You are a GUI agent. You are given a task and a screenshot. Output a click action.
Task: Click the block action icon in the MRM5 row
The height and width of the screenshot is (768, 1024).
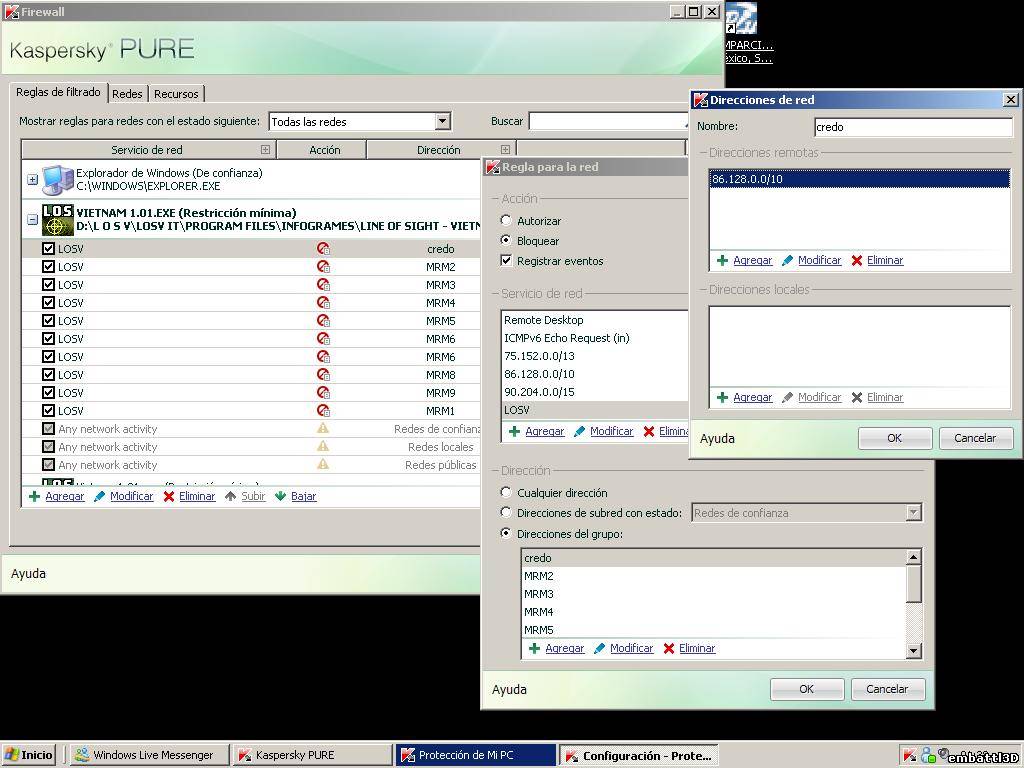pos(323,321)
